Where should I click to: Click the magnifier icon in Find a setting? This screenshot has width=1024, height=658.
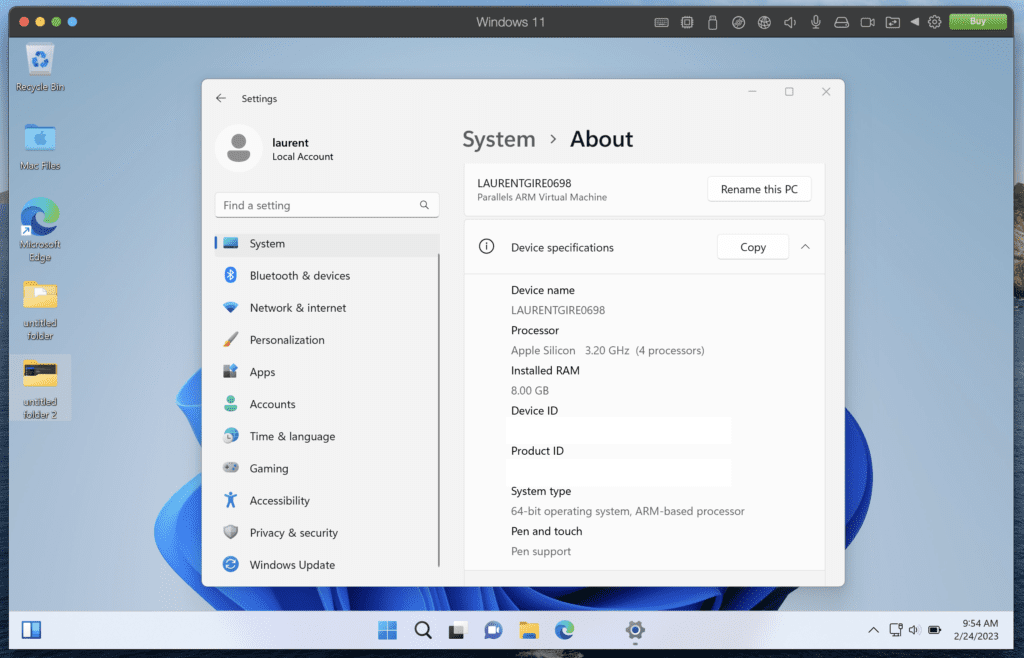(x=424, y=205)
